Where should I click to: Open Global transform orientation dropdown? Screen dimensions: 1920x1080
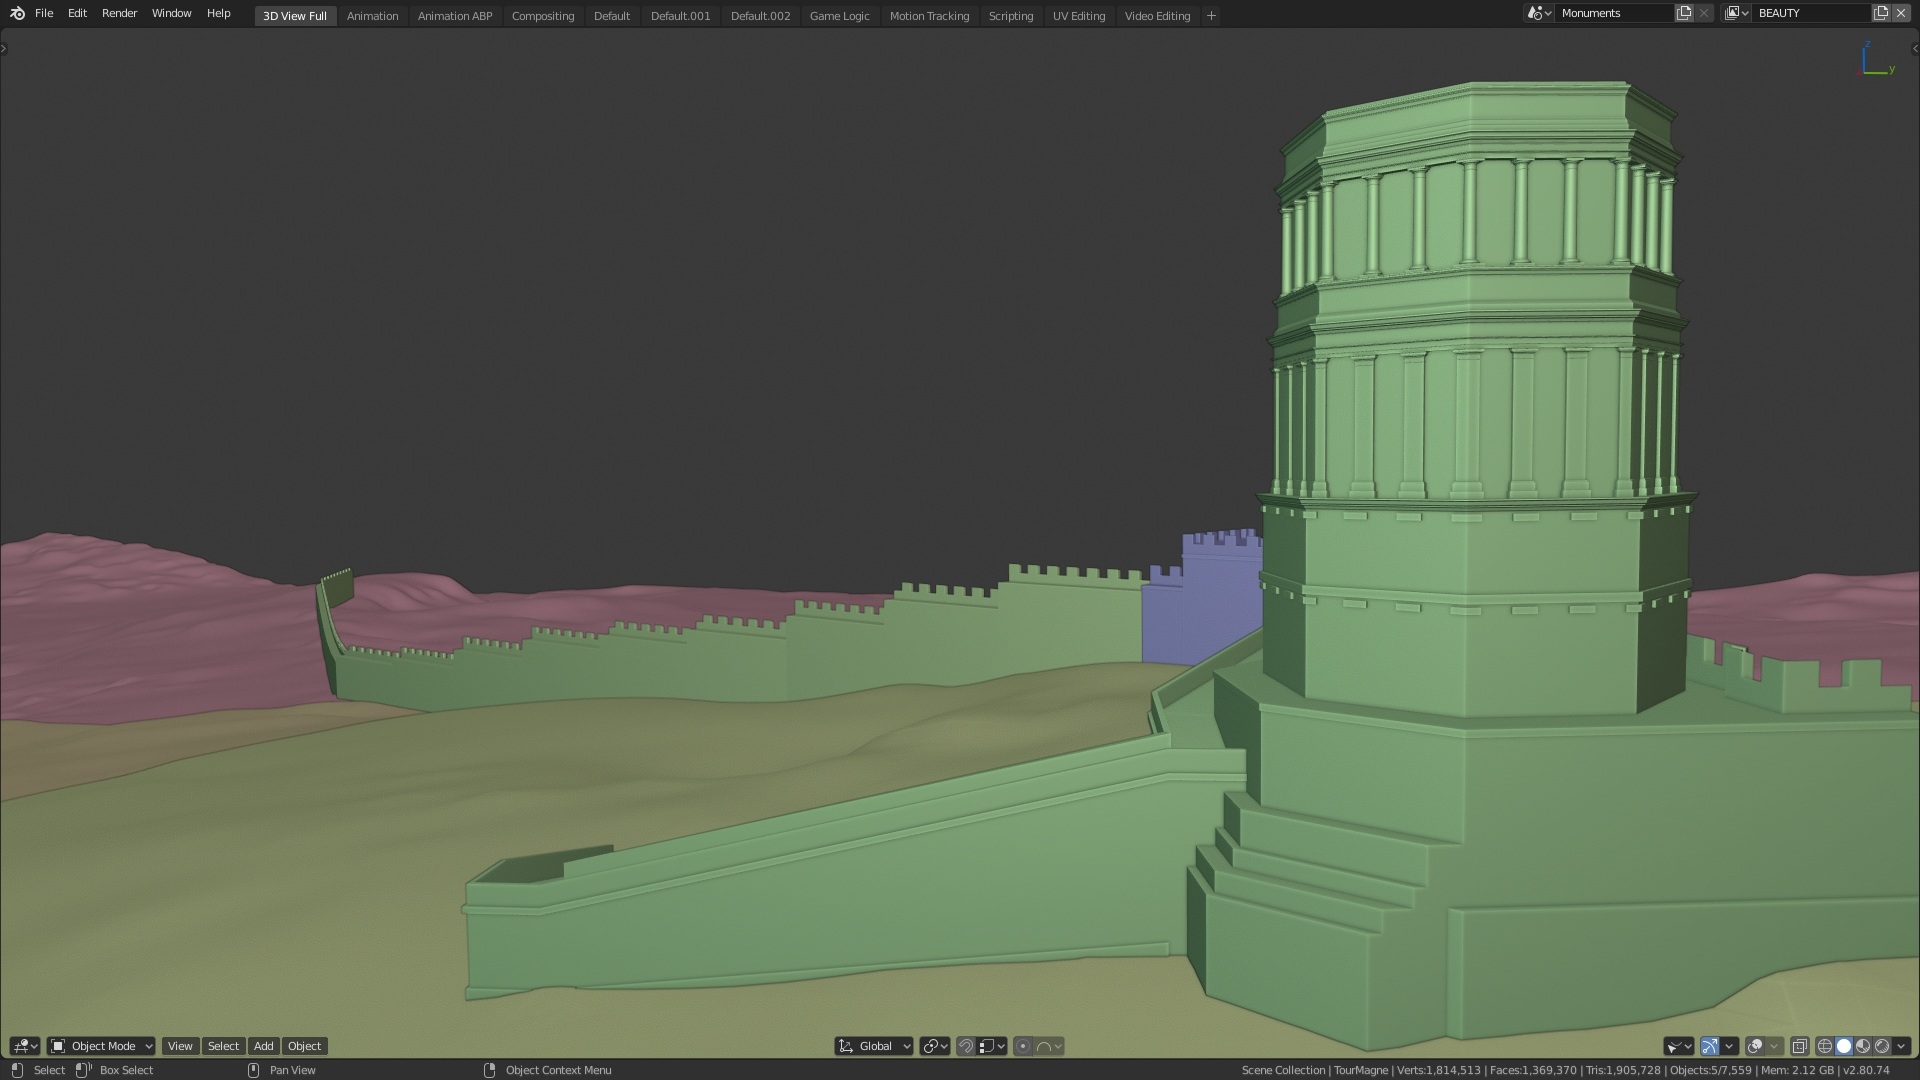coord(874,1046)
